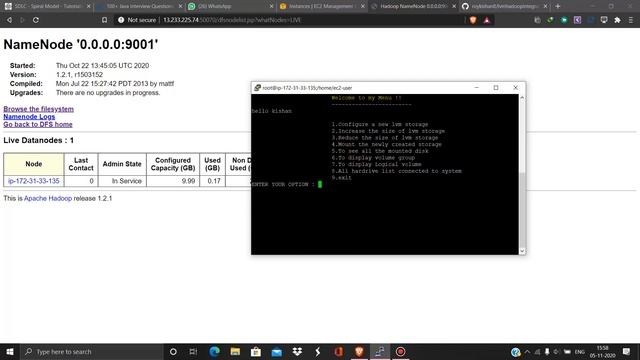The height and width of the screenshot is (360, 640).
Task: Click the 0.17 used value
Action: point(214,181)
